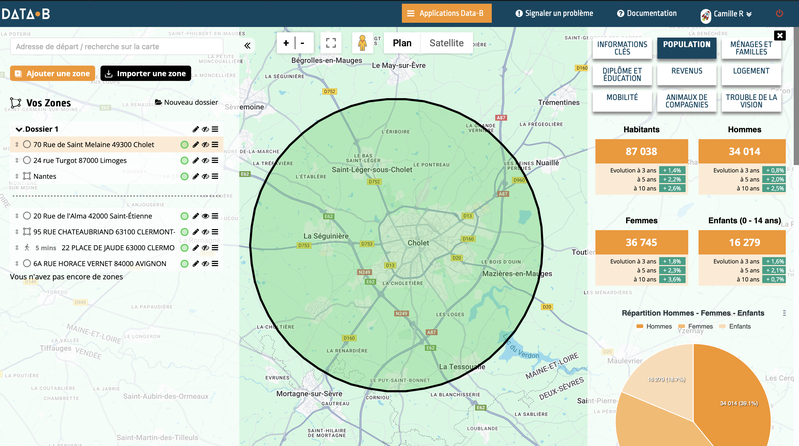799x446 pixels.
Task: Toggle visibility of Dossier 1 folder
Action: pyautogui.click(x=205, y=129)
